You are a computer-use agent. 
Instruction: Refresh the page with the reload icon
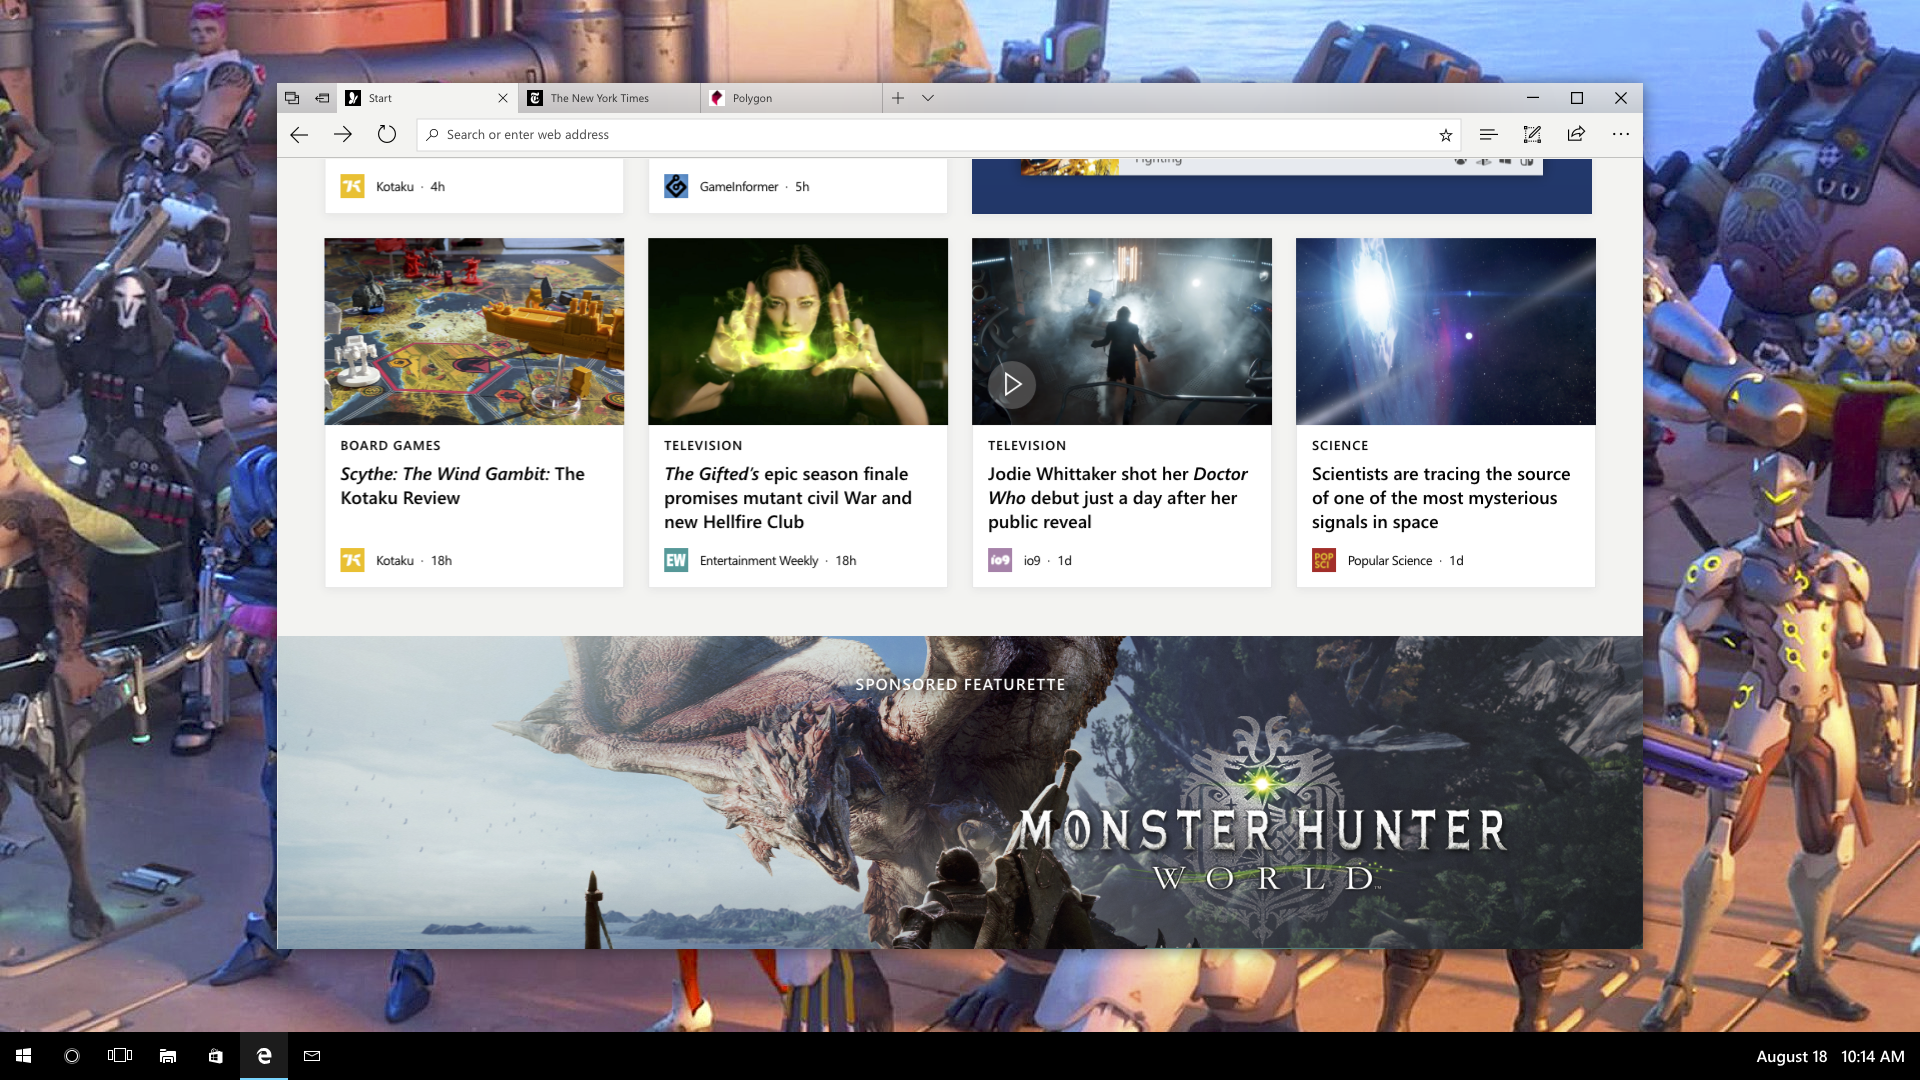pos(387,134)
